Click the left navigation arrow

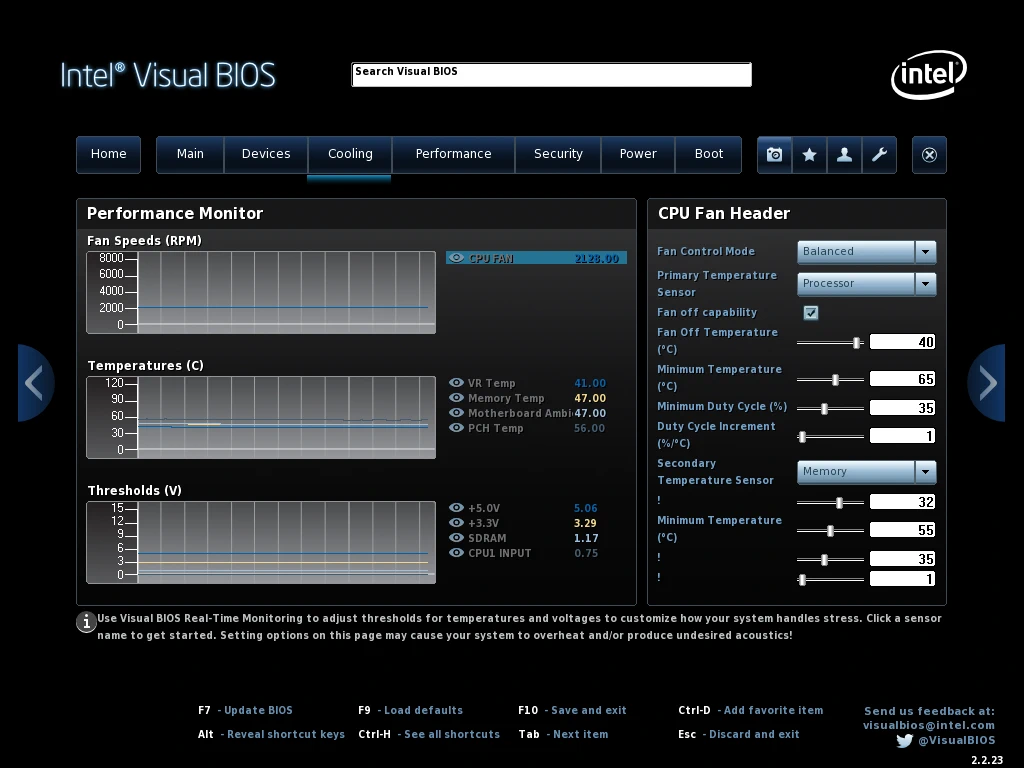point(34,383)
